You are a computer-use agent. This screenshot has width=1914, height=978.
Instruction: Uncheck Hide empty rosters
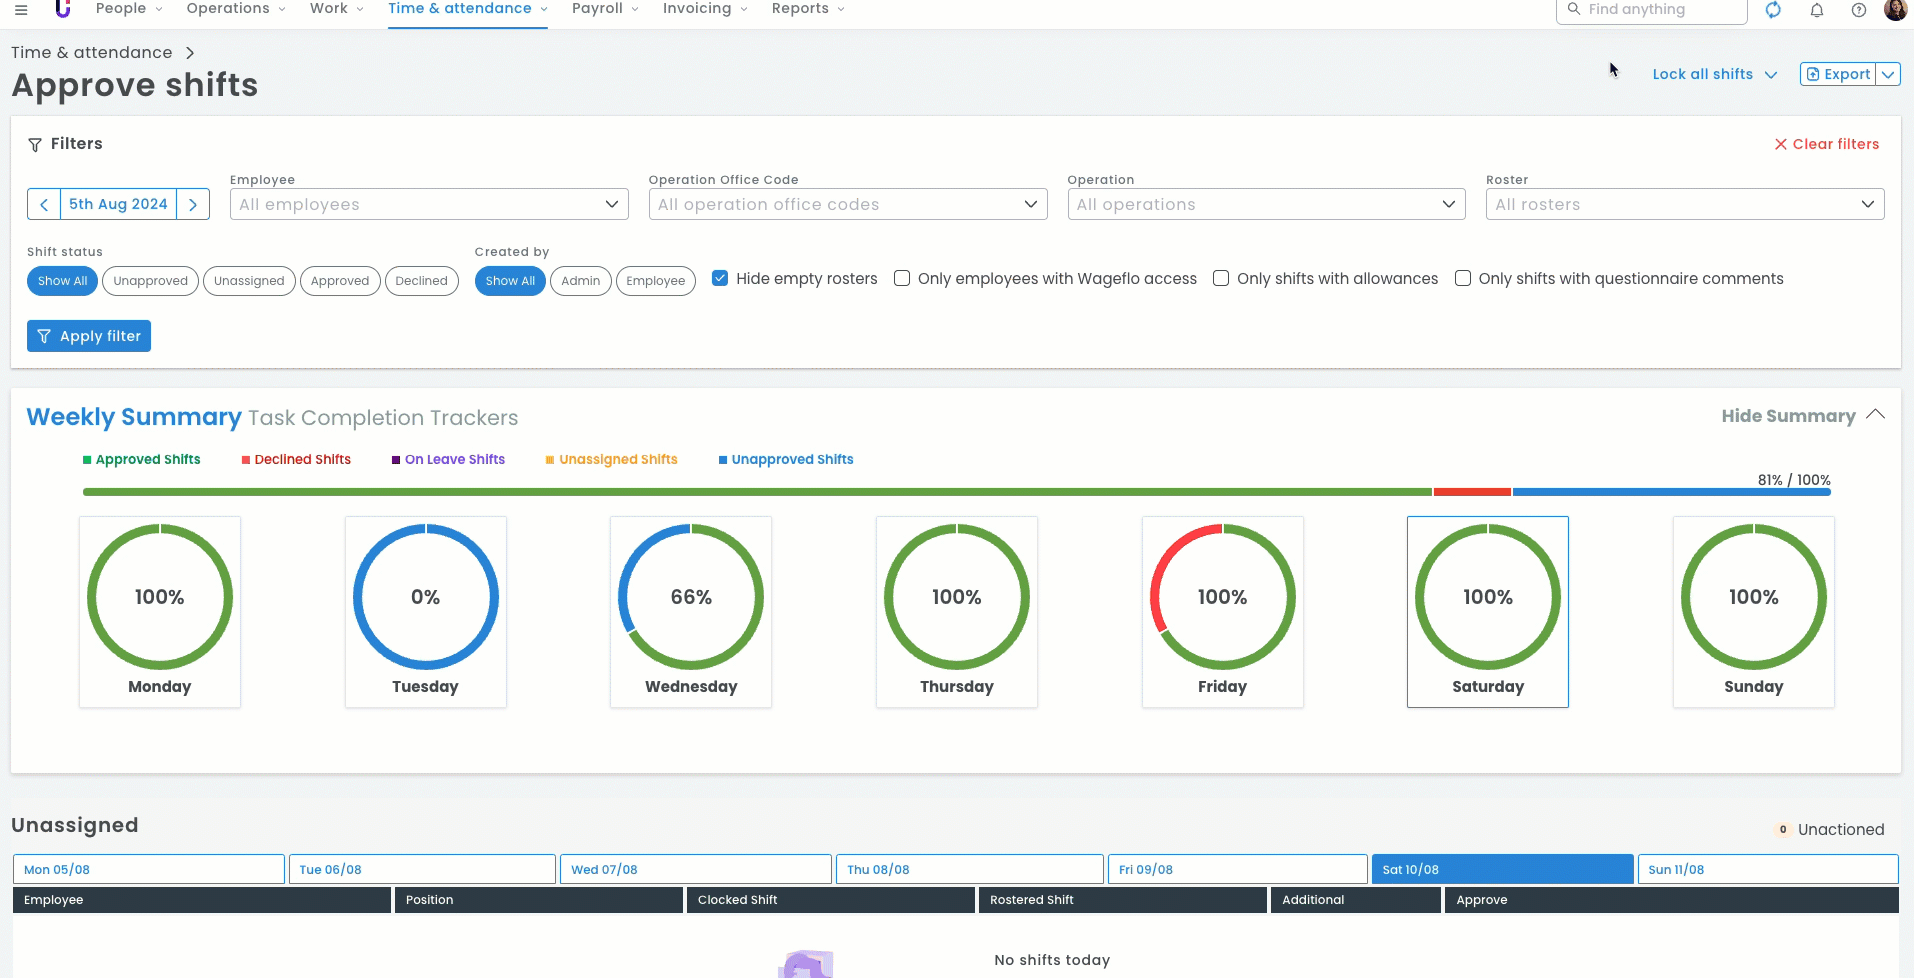pyautogui.click(x=720, y=278)
